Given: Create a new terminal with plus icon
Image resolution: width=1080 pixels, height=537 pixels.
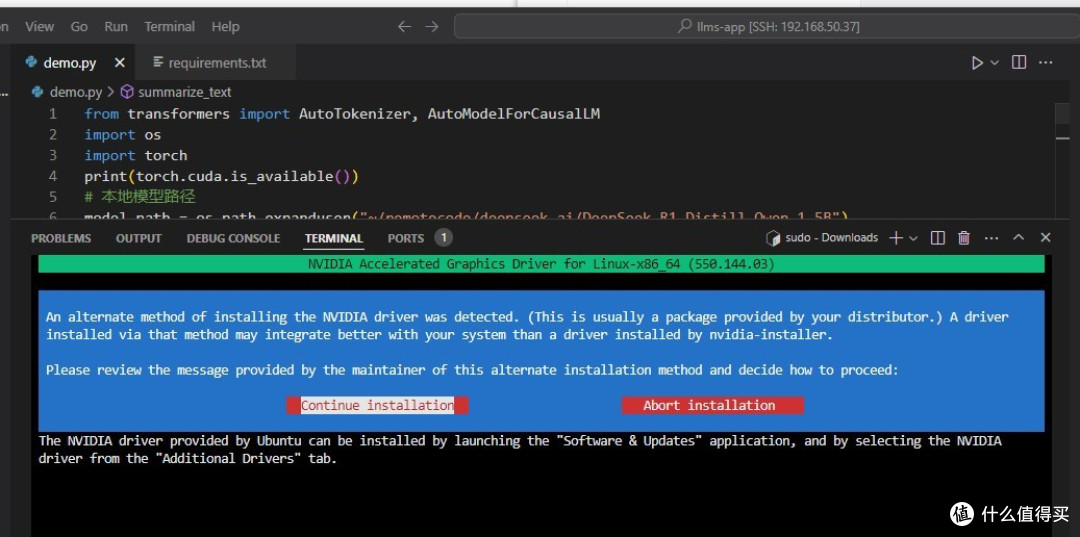Looking at the screenshot, I should [895, 238].
